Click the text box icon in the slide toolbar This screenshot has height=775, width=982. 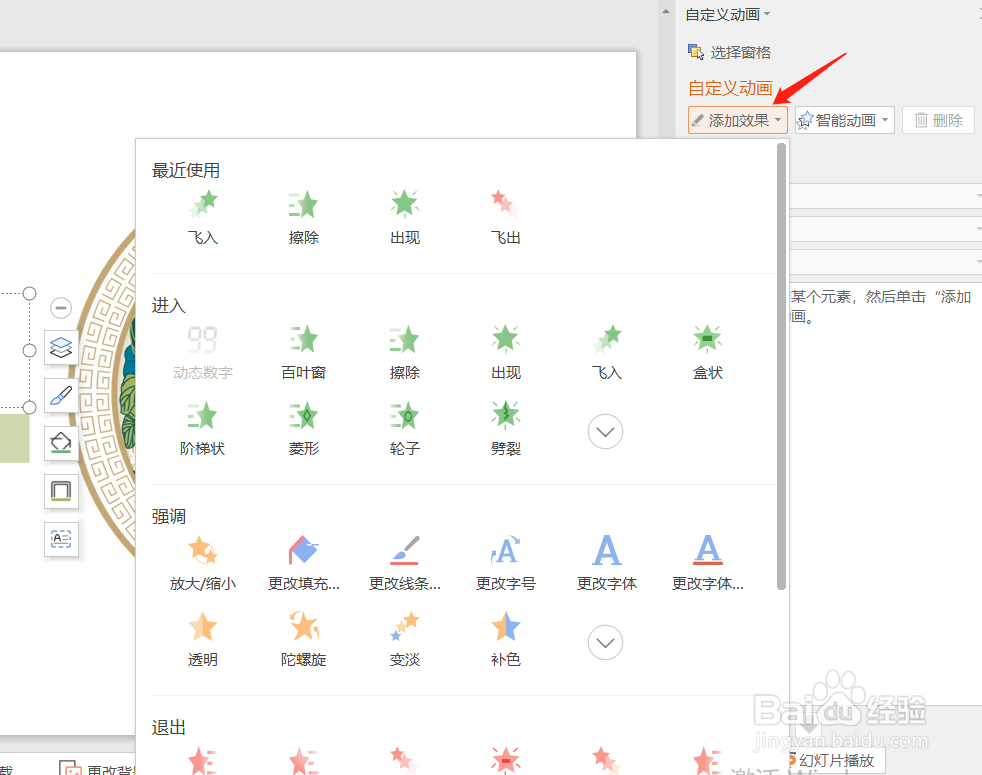pyautogui.click(x=60, y=539)
